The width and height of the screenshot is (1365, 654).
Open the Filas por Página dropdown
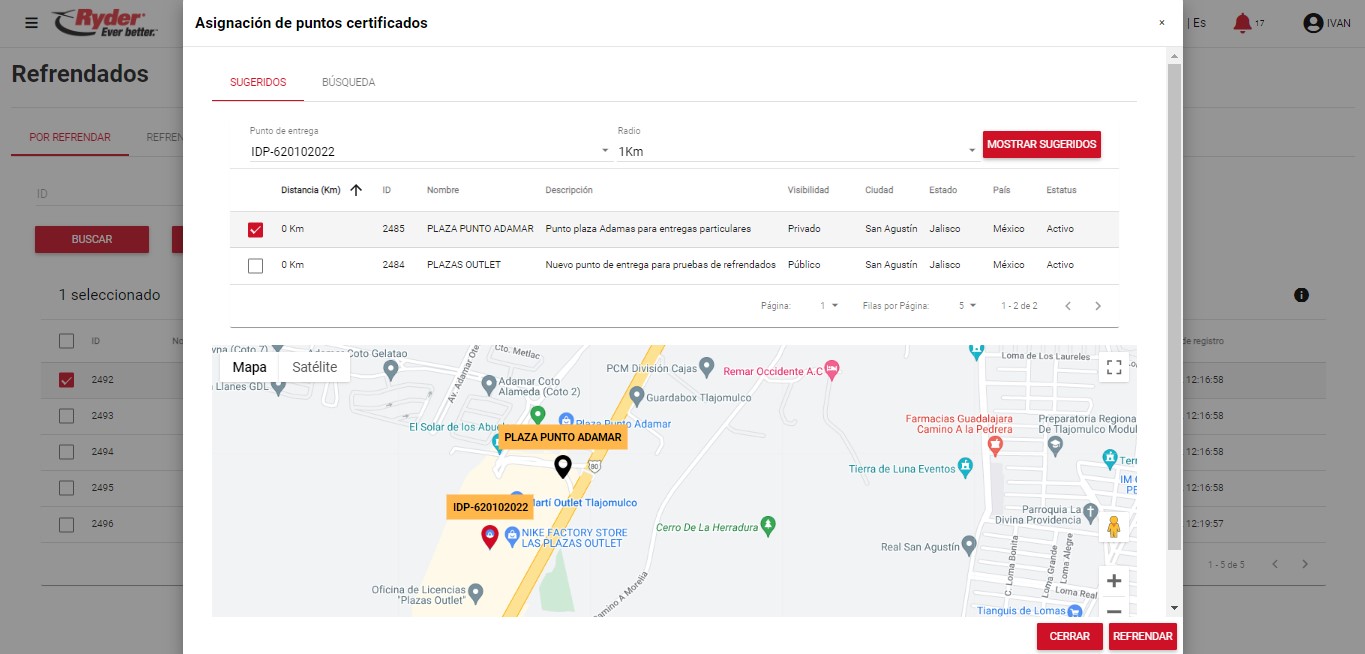click(967, 306)
